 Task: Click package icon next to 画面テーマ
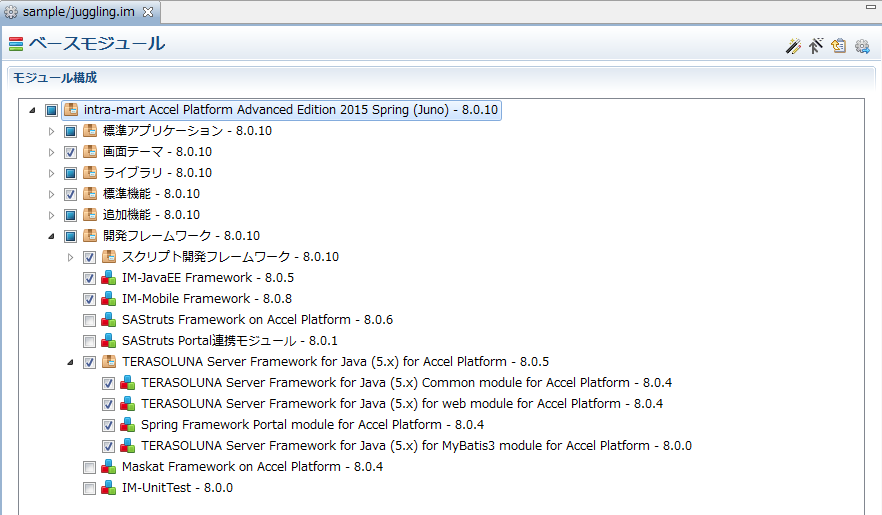click(90, 152)
